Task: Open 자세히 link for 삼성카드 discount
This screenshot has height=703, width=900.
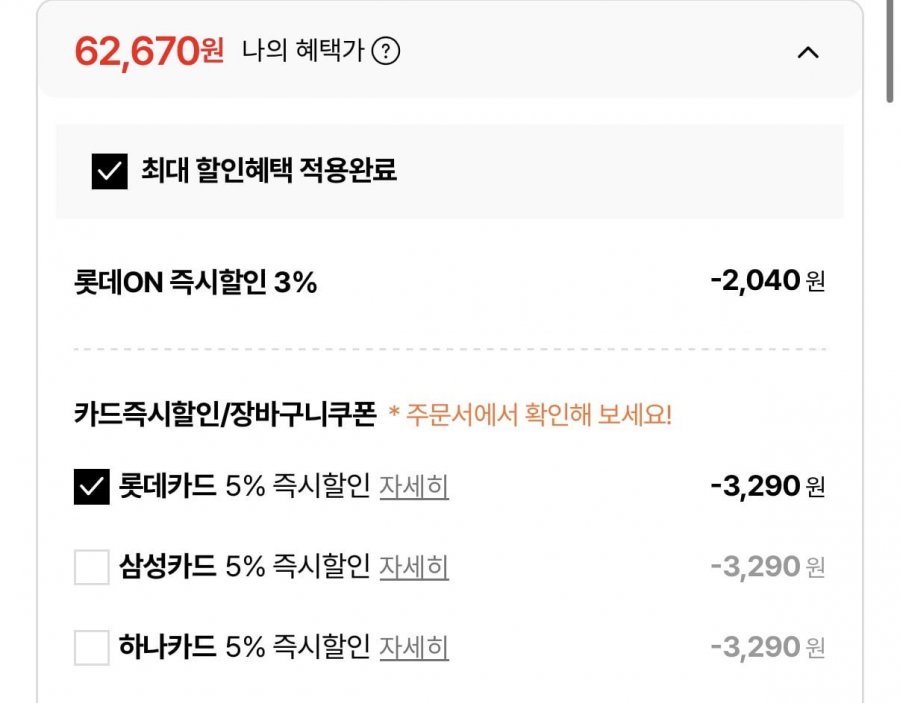Action: click(413, 568)
